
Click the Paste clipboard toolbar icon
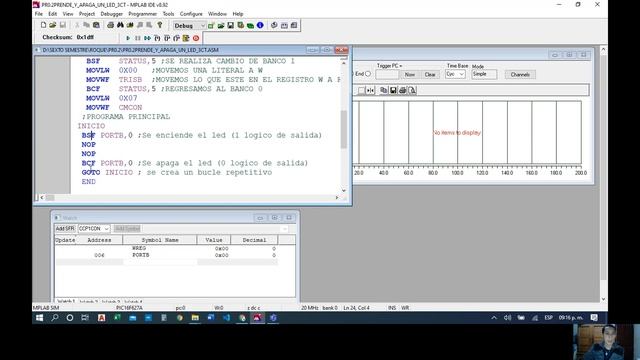tap(96, 25)
